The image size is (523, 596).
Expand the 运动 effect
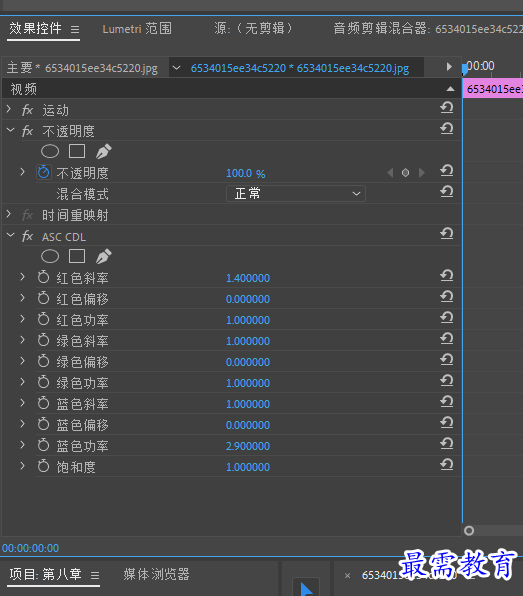[x=9, y=109]
